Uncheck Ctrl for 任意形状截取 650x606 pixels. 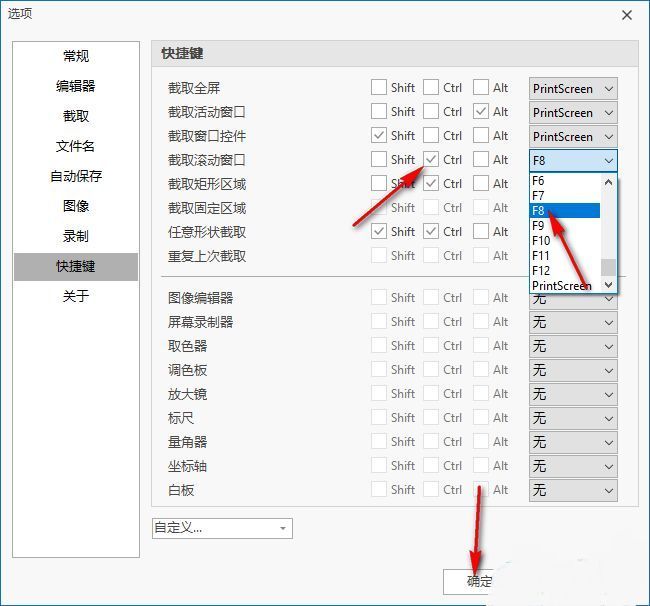pyautogui.click(x=431, y=232)
